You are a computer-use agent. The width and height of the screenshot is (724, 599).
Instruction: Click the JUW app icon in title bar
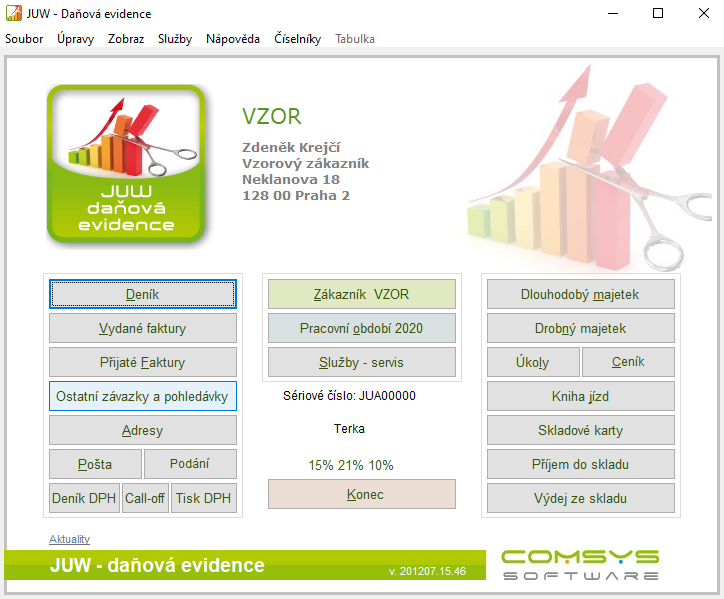click(x=13, y=13)
